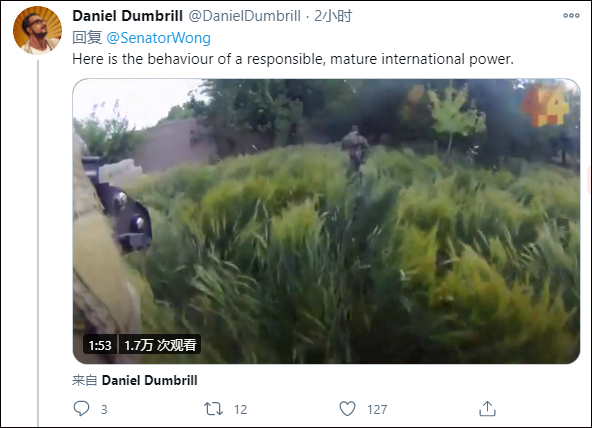The height and width of the screenshot is (428, 592).
Task: Open Daniel Dumbrill's profile avatar
Action: click(37, 30)
